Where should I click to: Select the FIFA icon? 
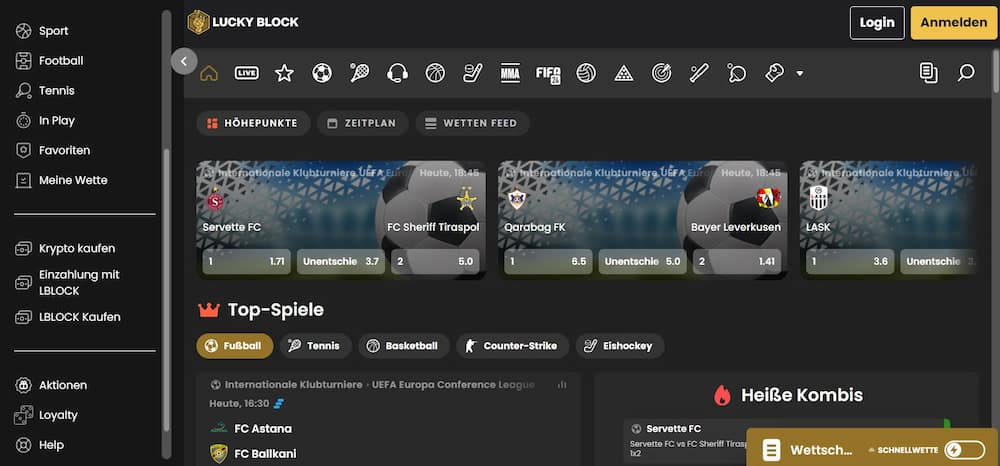pyautogui.click(x=548, y=74)
